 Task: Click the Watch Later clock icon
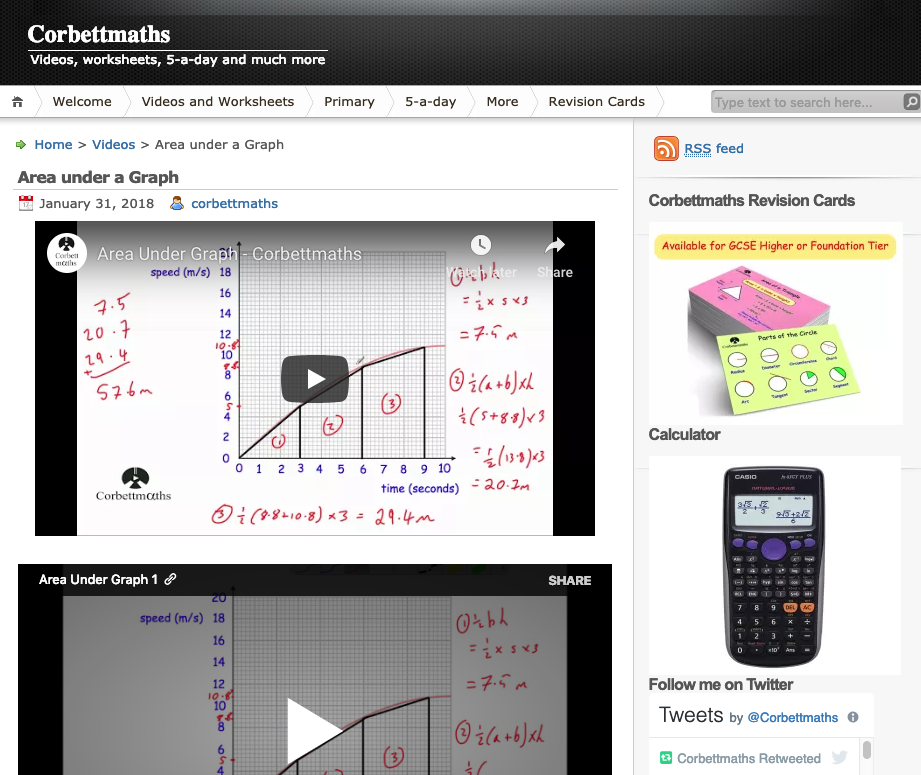(x=480, y=247)
